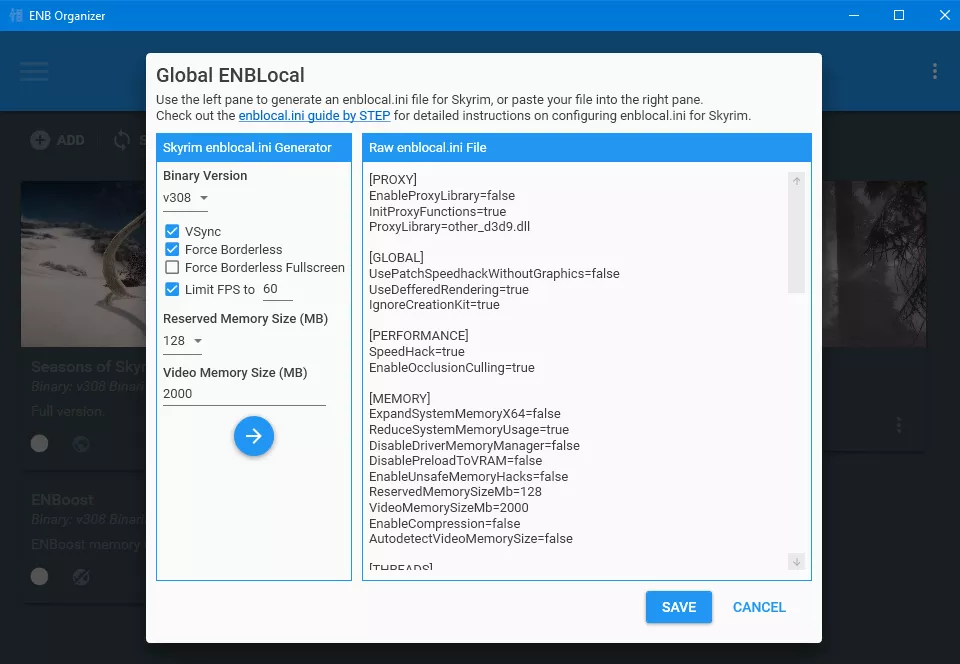The image size is (960, 664).
Task: Uncheck Force Borderless option
Action: click(x=172, y=249)
